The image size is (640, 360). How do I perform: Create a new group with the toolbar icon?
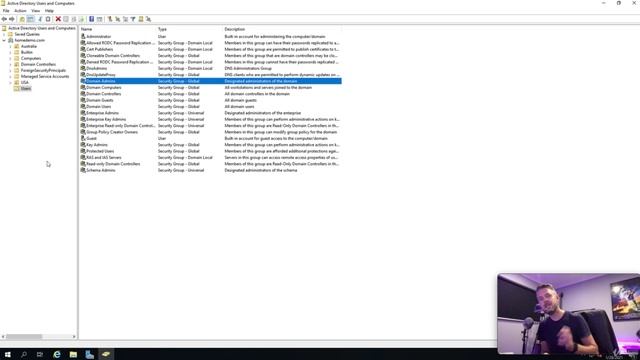(x=118, y=19)
